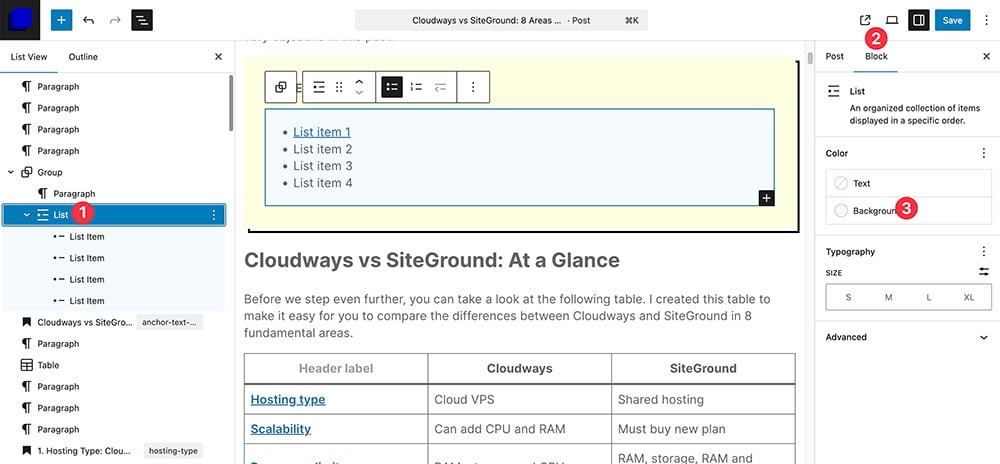The image size is (1000, 464).
Task: Open block toolbar more options
Action: tap(473, 87)
